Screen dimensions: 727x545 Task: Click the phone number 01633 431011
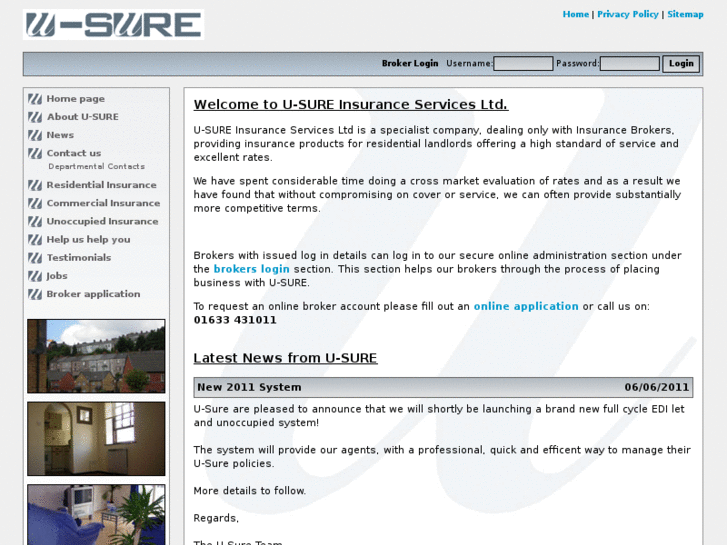[235, 320]
